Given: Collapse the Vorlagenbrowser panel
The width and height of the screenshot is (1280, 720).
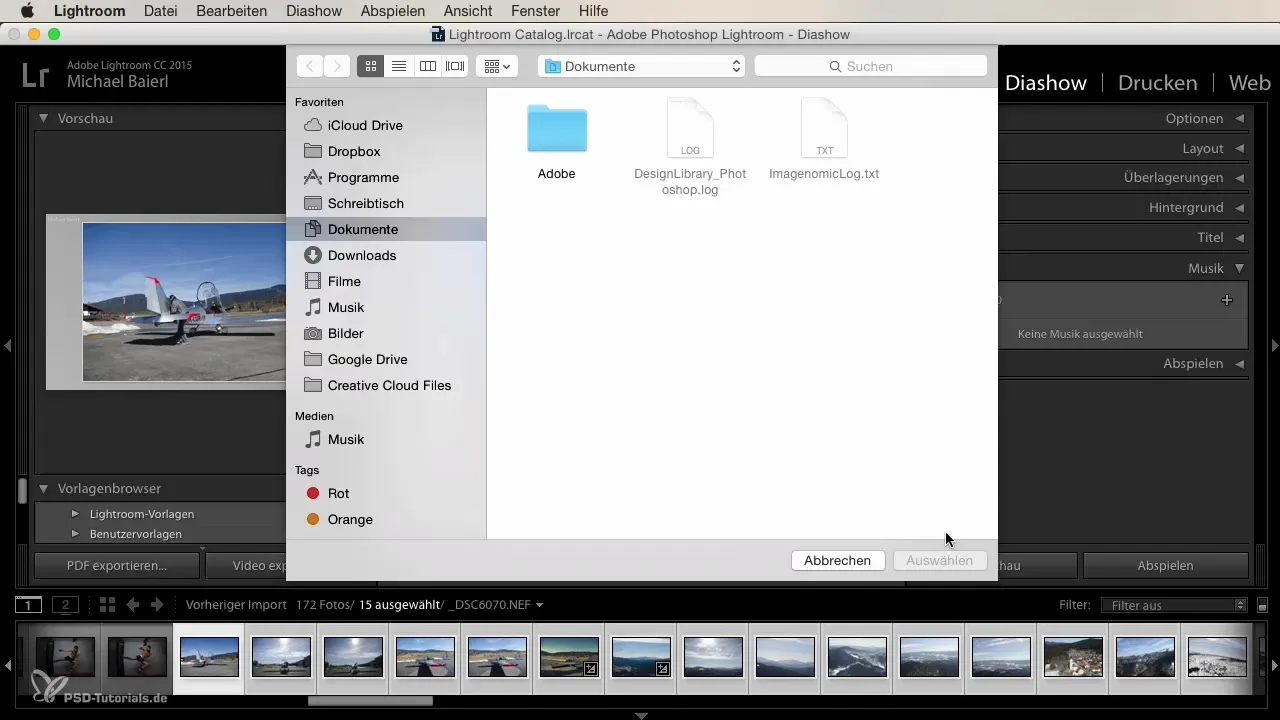Looking at the screenshot, I should pos(44,488).
